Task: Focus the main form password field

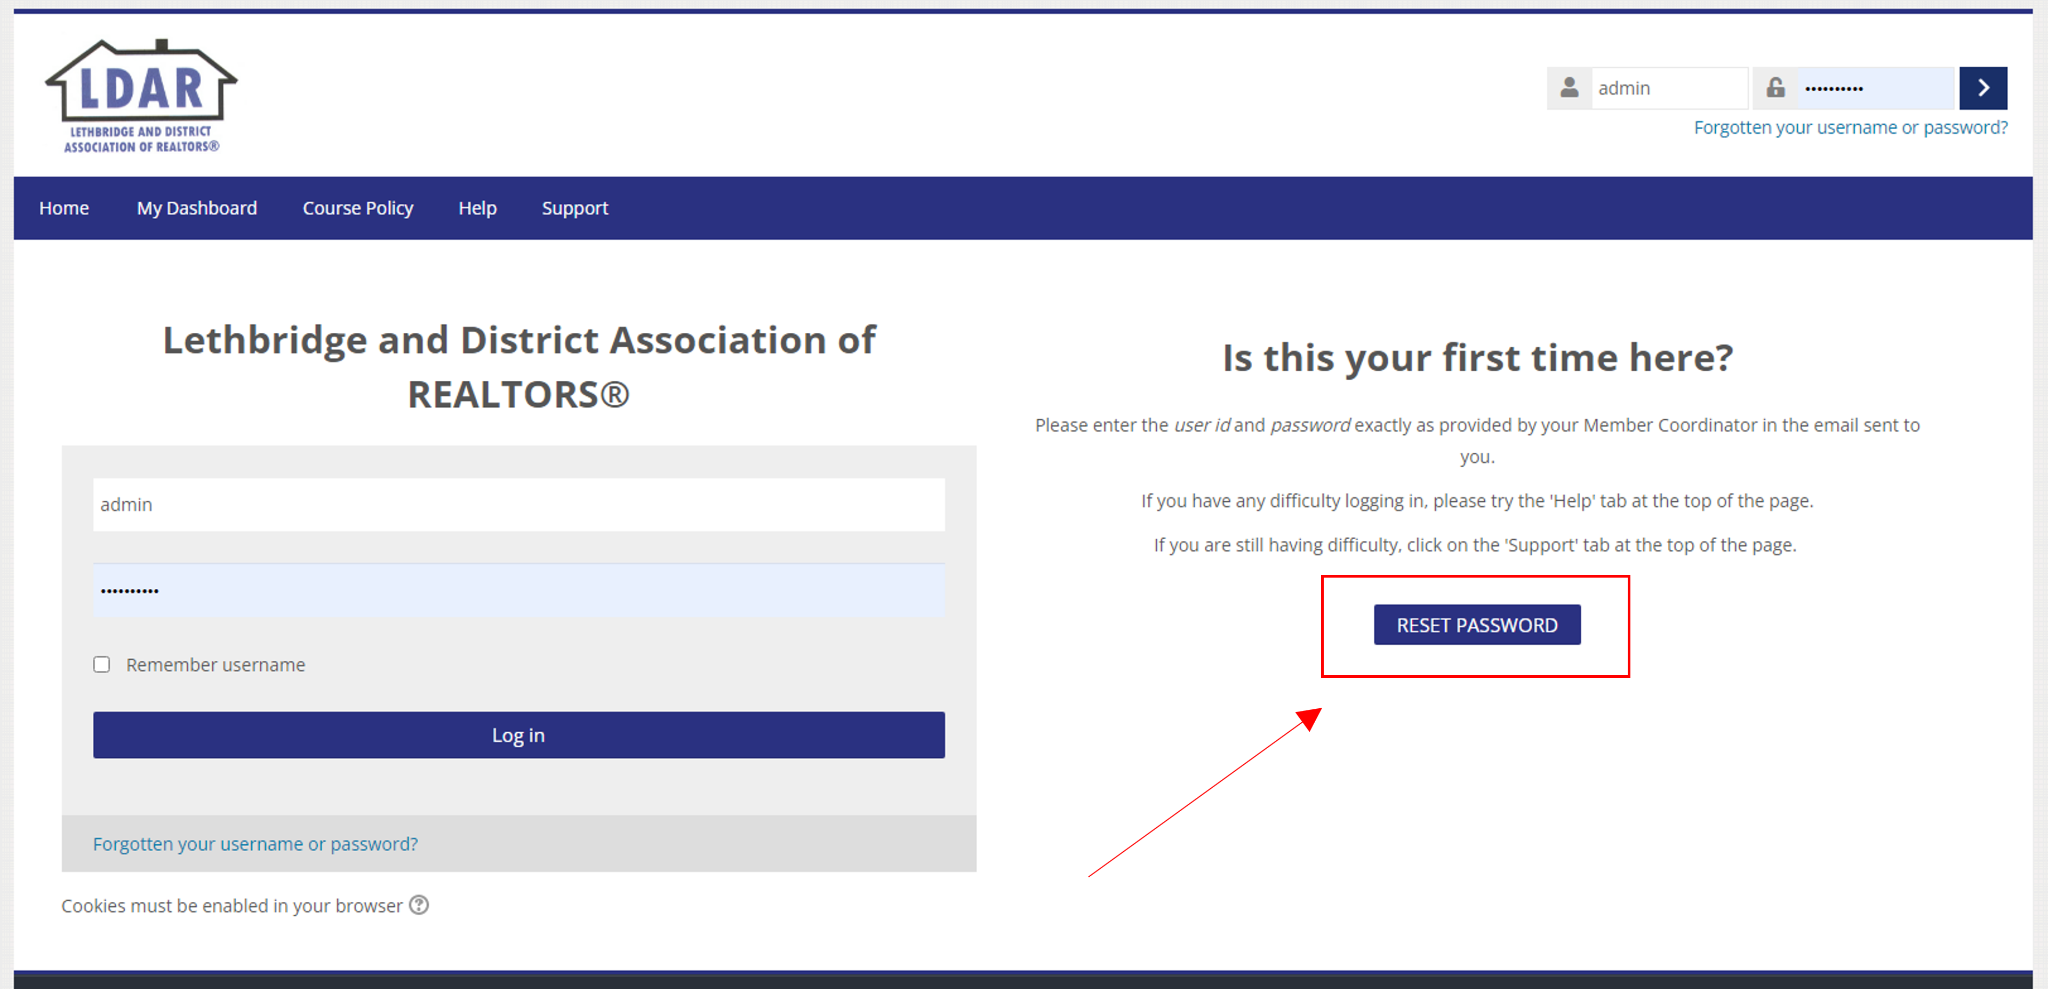Action: click(518, 591)
